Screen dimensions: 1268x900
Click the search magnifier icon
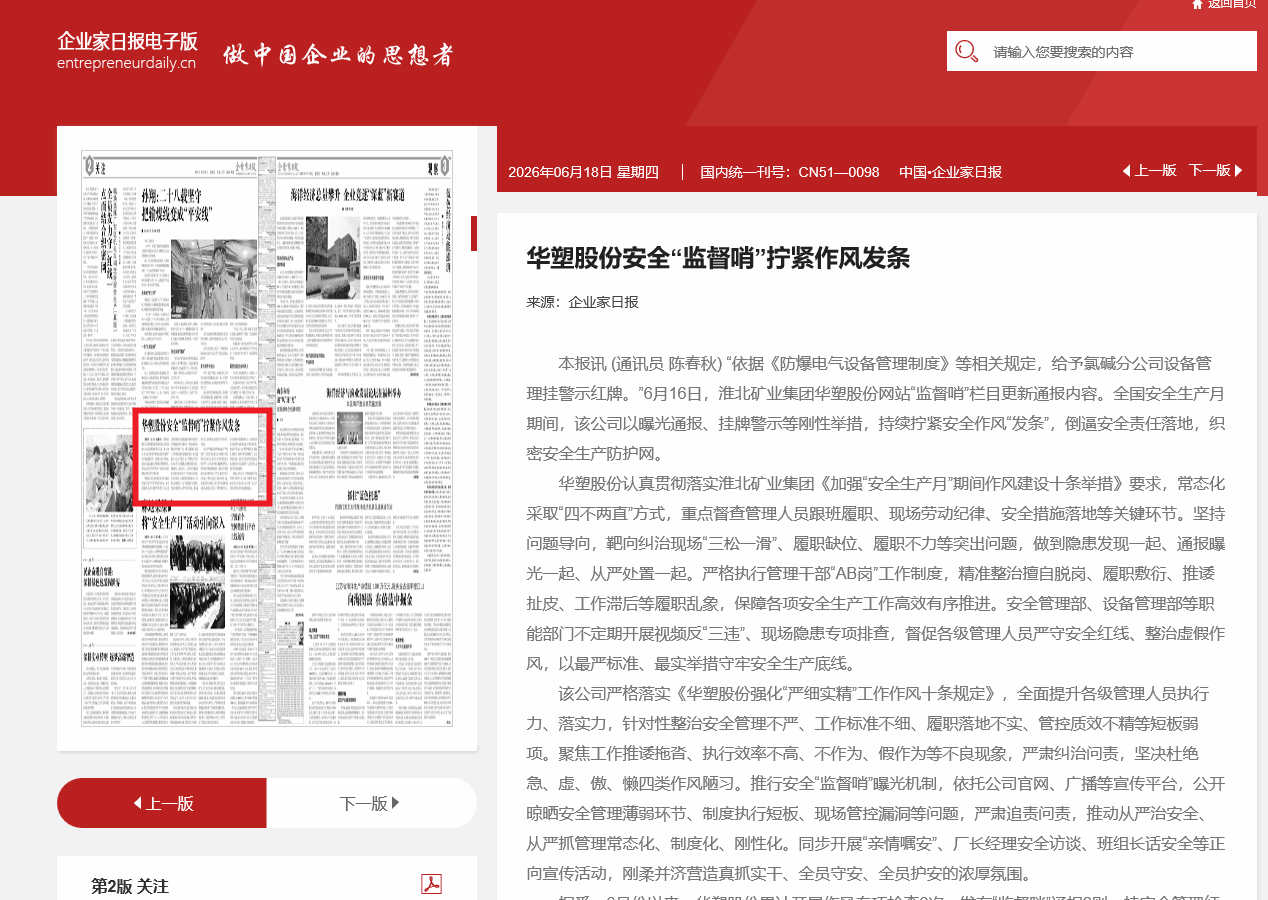click(967, 51)
